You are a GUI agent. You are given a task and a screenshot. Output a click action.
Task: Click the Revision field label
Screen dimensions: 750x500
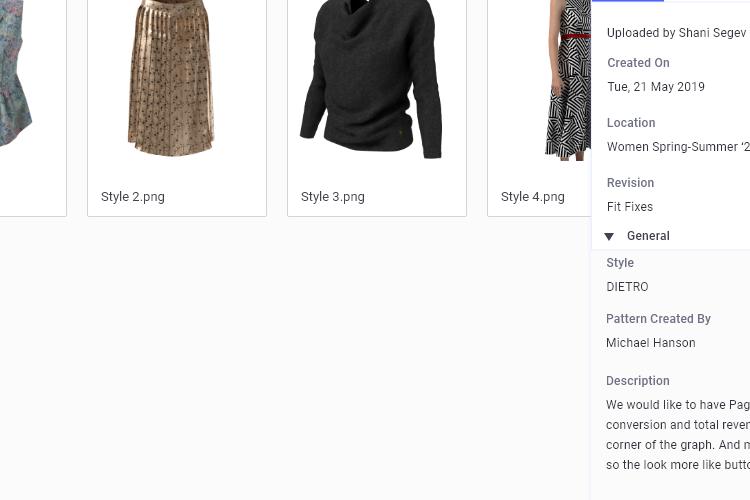coord(630,183)
